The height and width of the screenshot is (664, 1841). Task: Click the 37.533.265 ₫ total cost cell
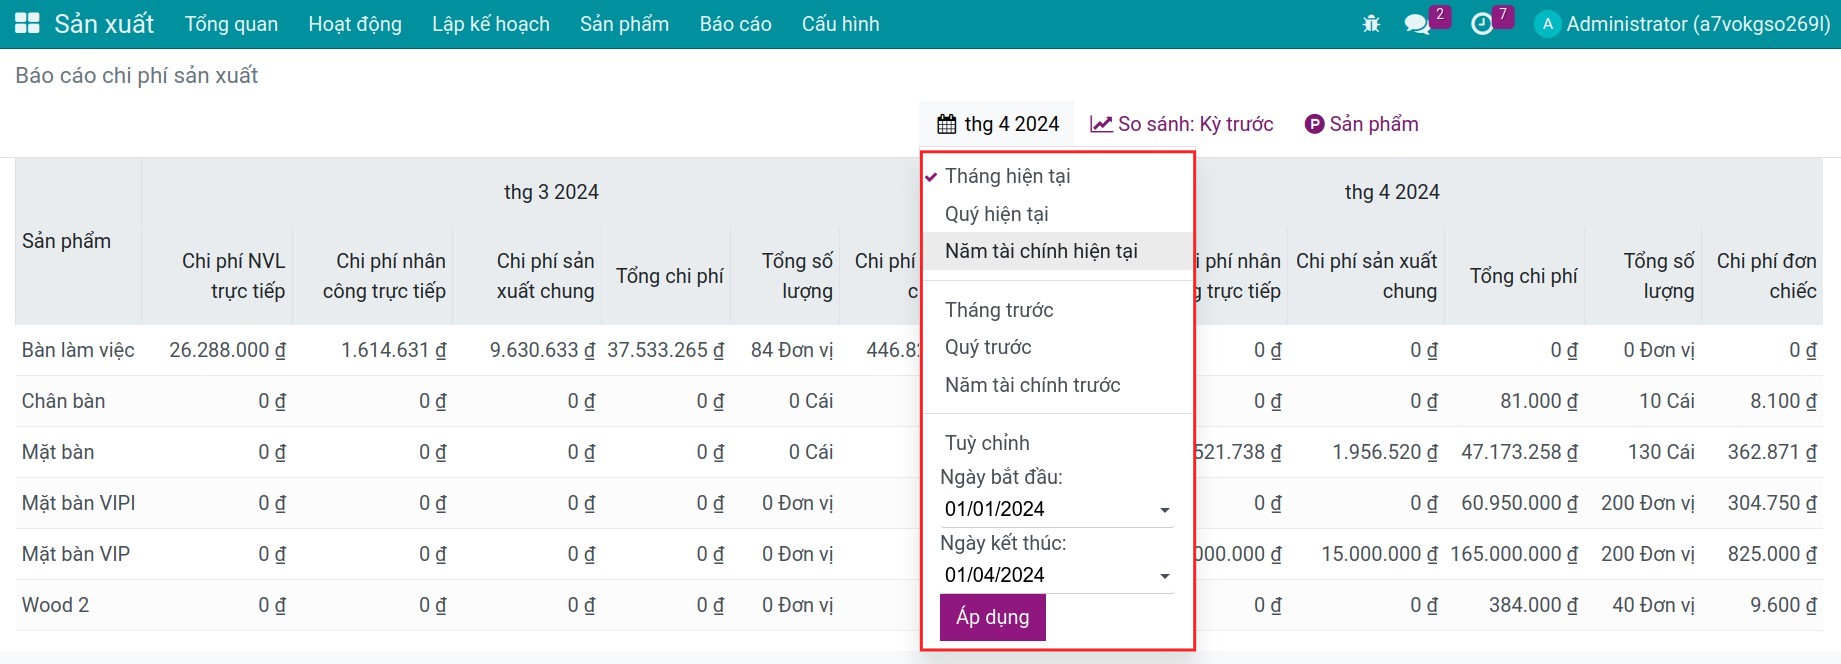click(x=666, y=350)
